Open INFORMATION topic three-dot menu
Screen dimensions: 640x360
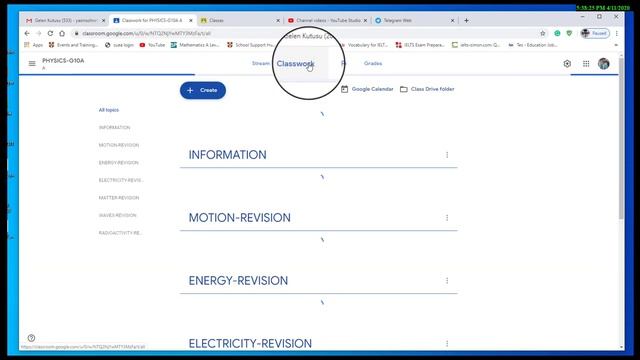[447, 155]
